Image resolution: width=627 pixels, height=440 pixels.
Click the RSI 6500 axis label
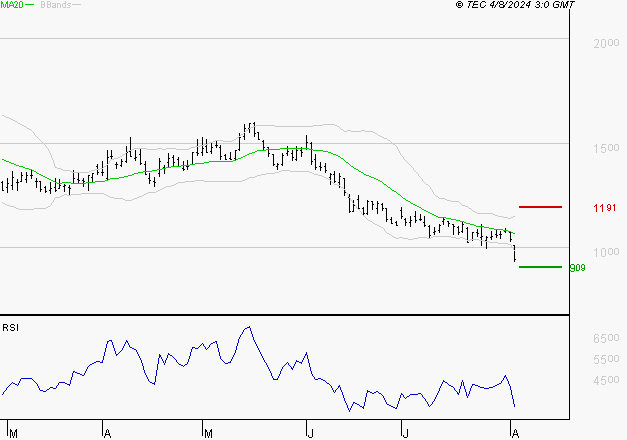click(x=606, y=338)
